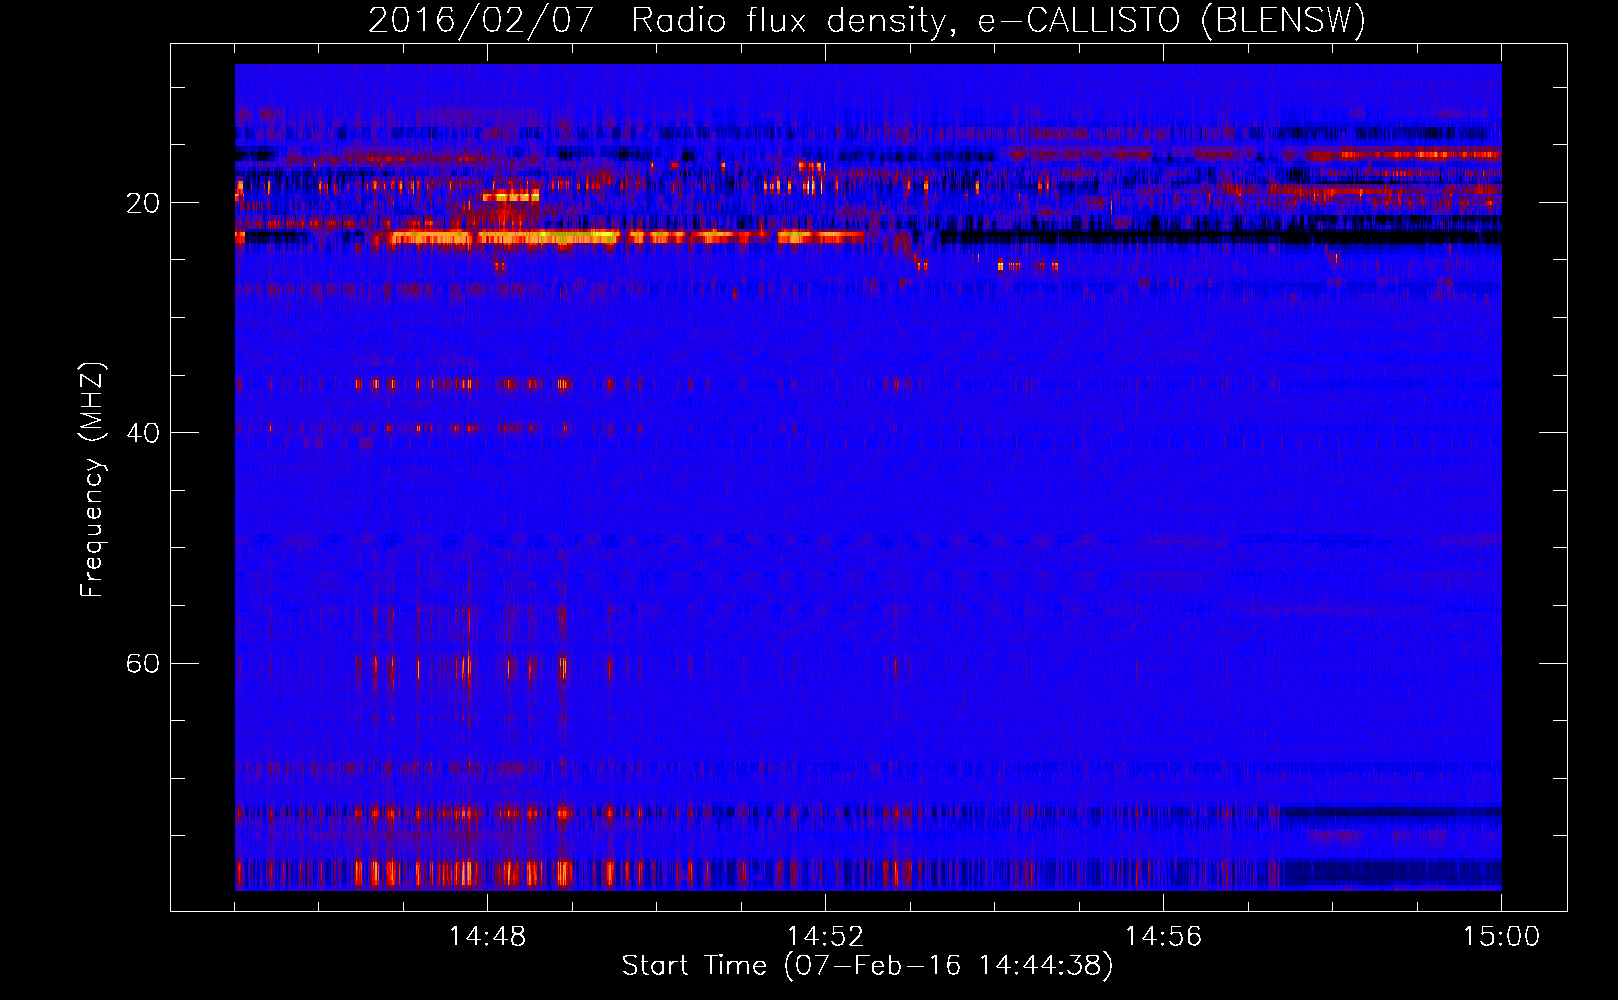This screenshot has width=1618, height=1000.
Task: Click the 20 MHz frequency axis label
Action: tap(142, 203)
